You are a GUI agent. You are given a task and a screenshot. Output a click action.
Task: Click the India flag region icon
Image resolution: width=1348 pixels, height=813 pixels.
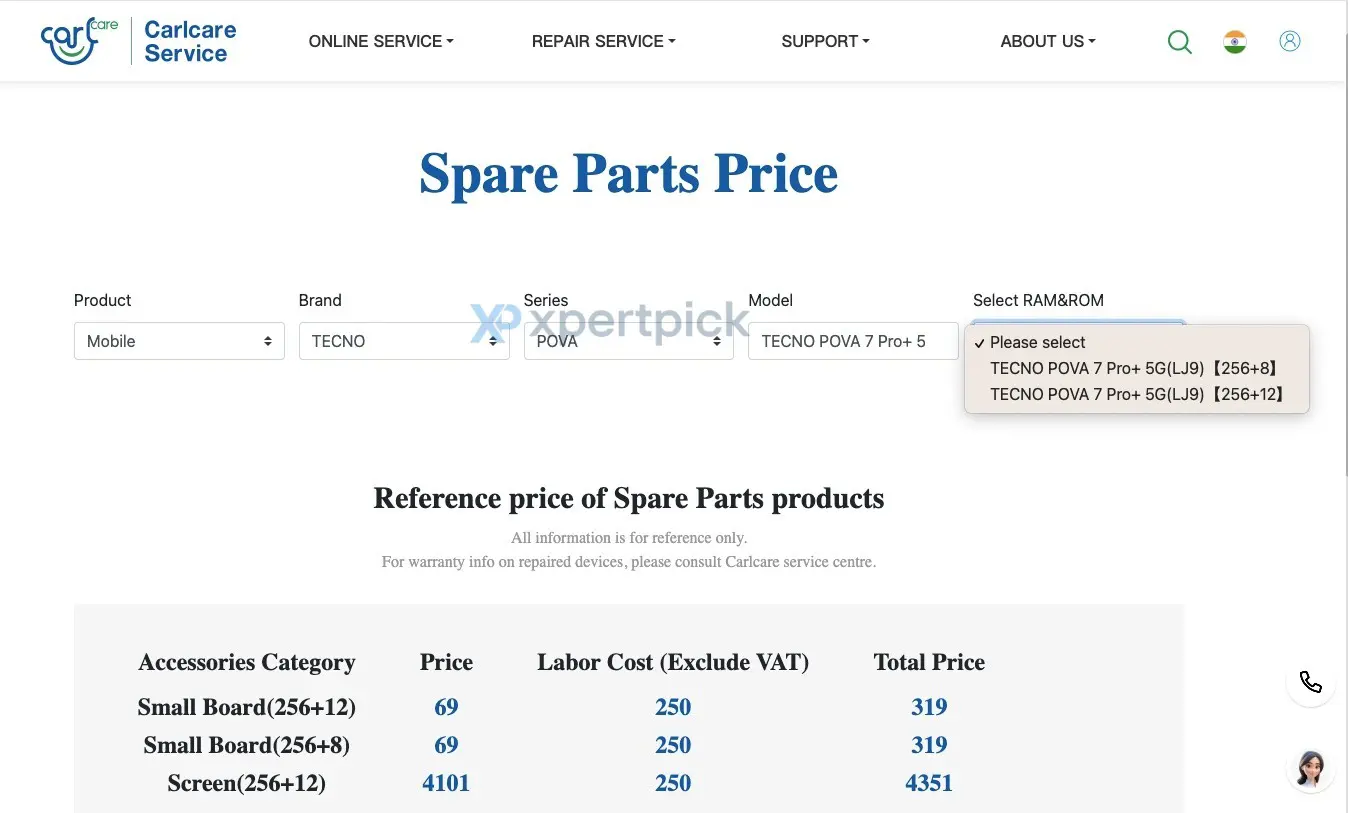(1235, 42)
